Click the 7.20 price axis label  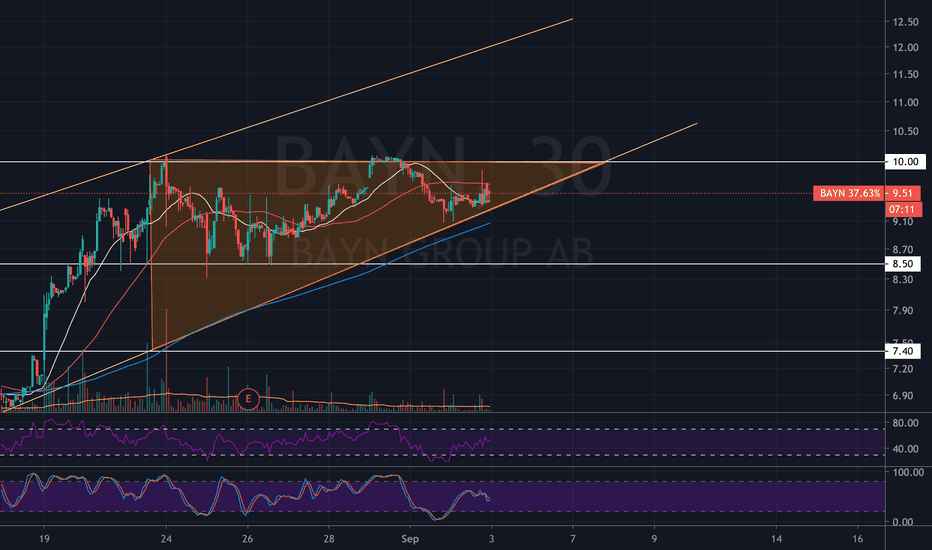[902, 369]
